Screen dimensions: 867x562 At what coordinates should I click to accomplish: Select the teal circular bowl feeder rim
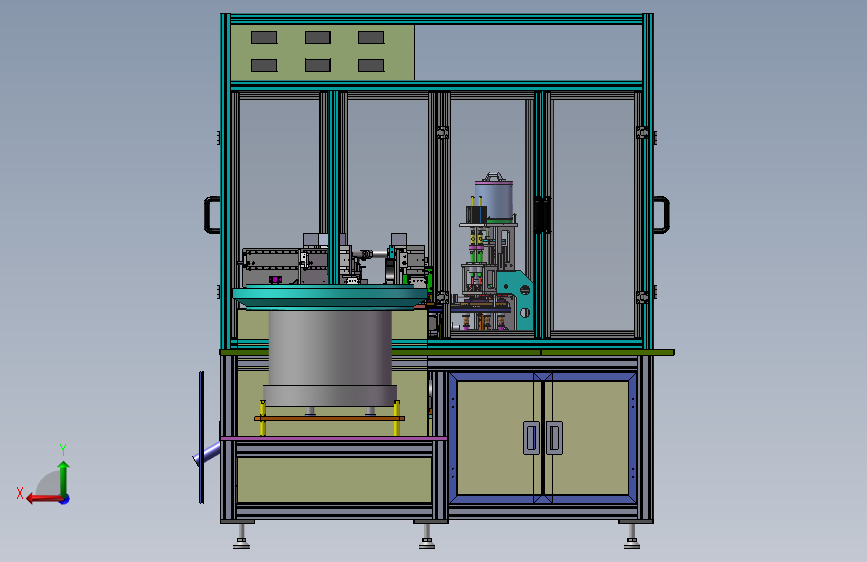click(330, 297)
